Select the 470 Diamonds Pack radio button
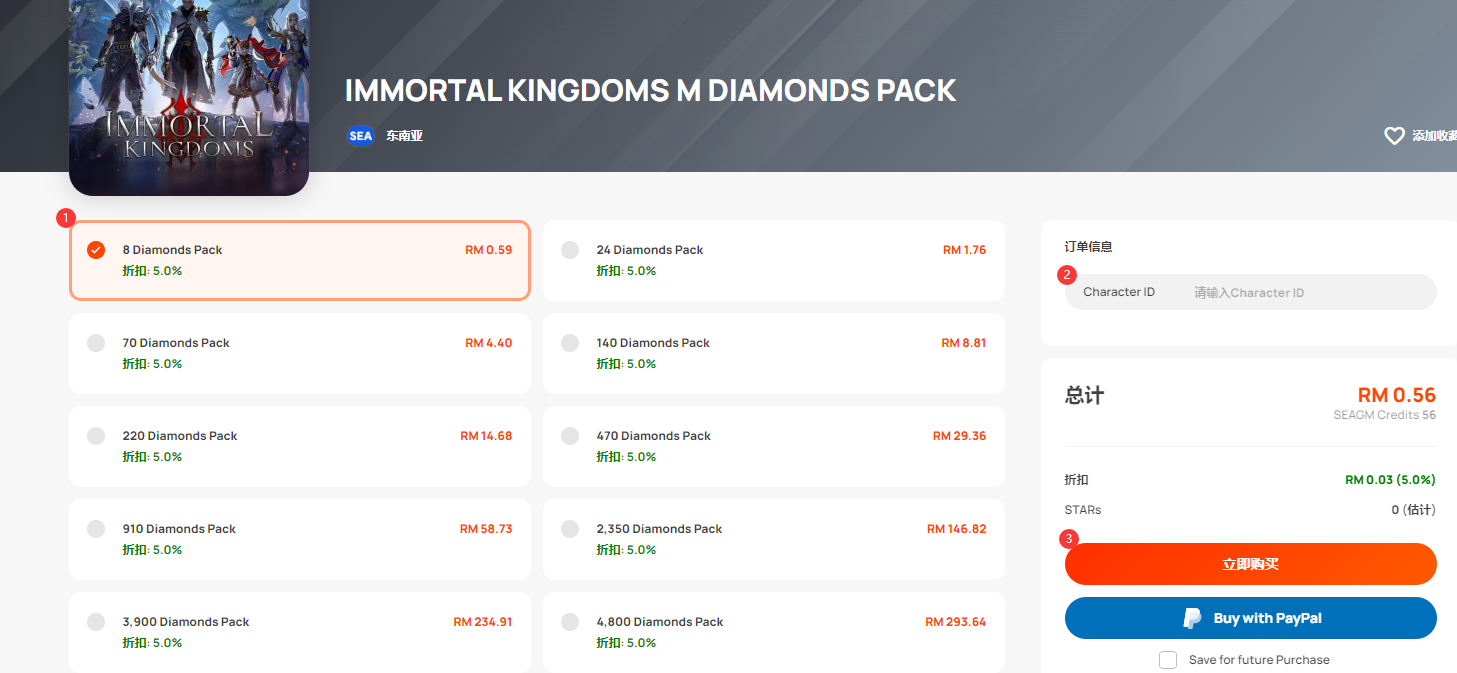1457x673 pixels. click(570, 436)
